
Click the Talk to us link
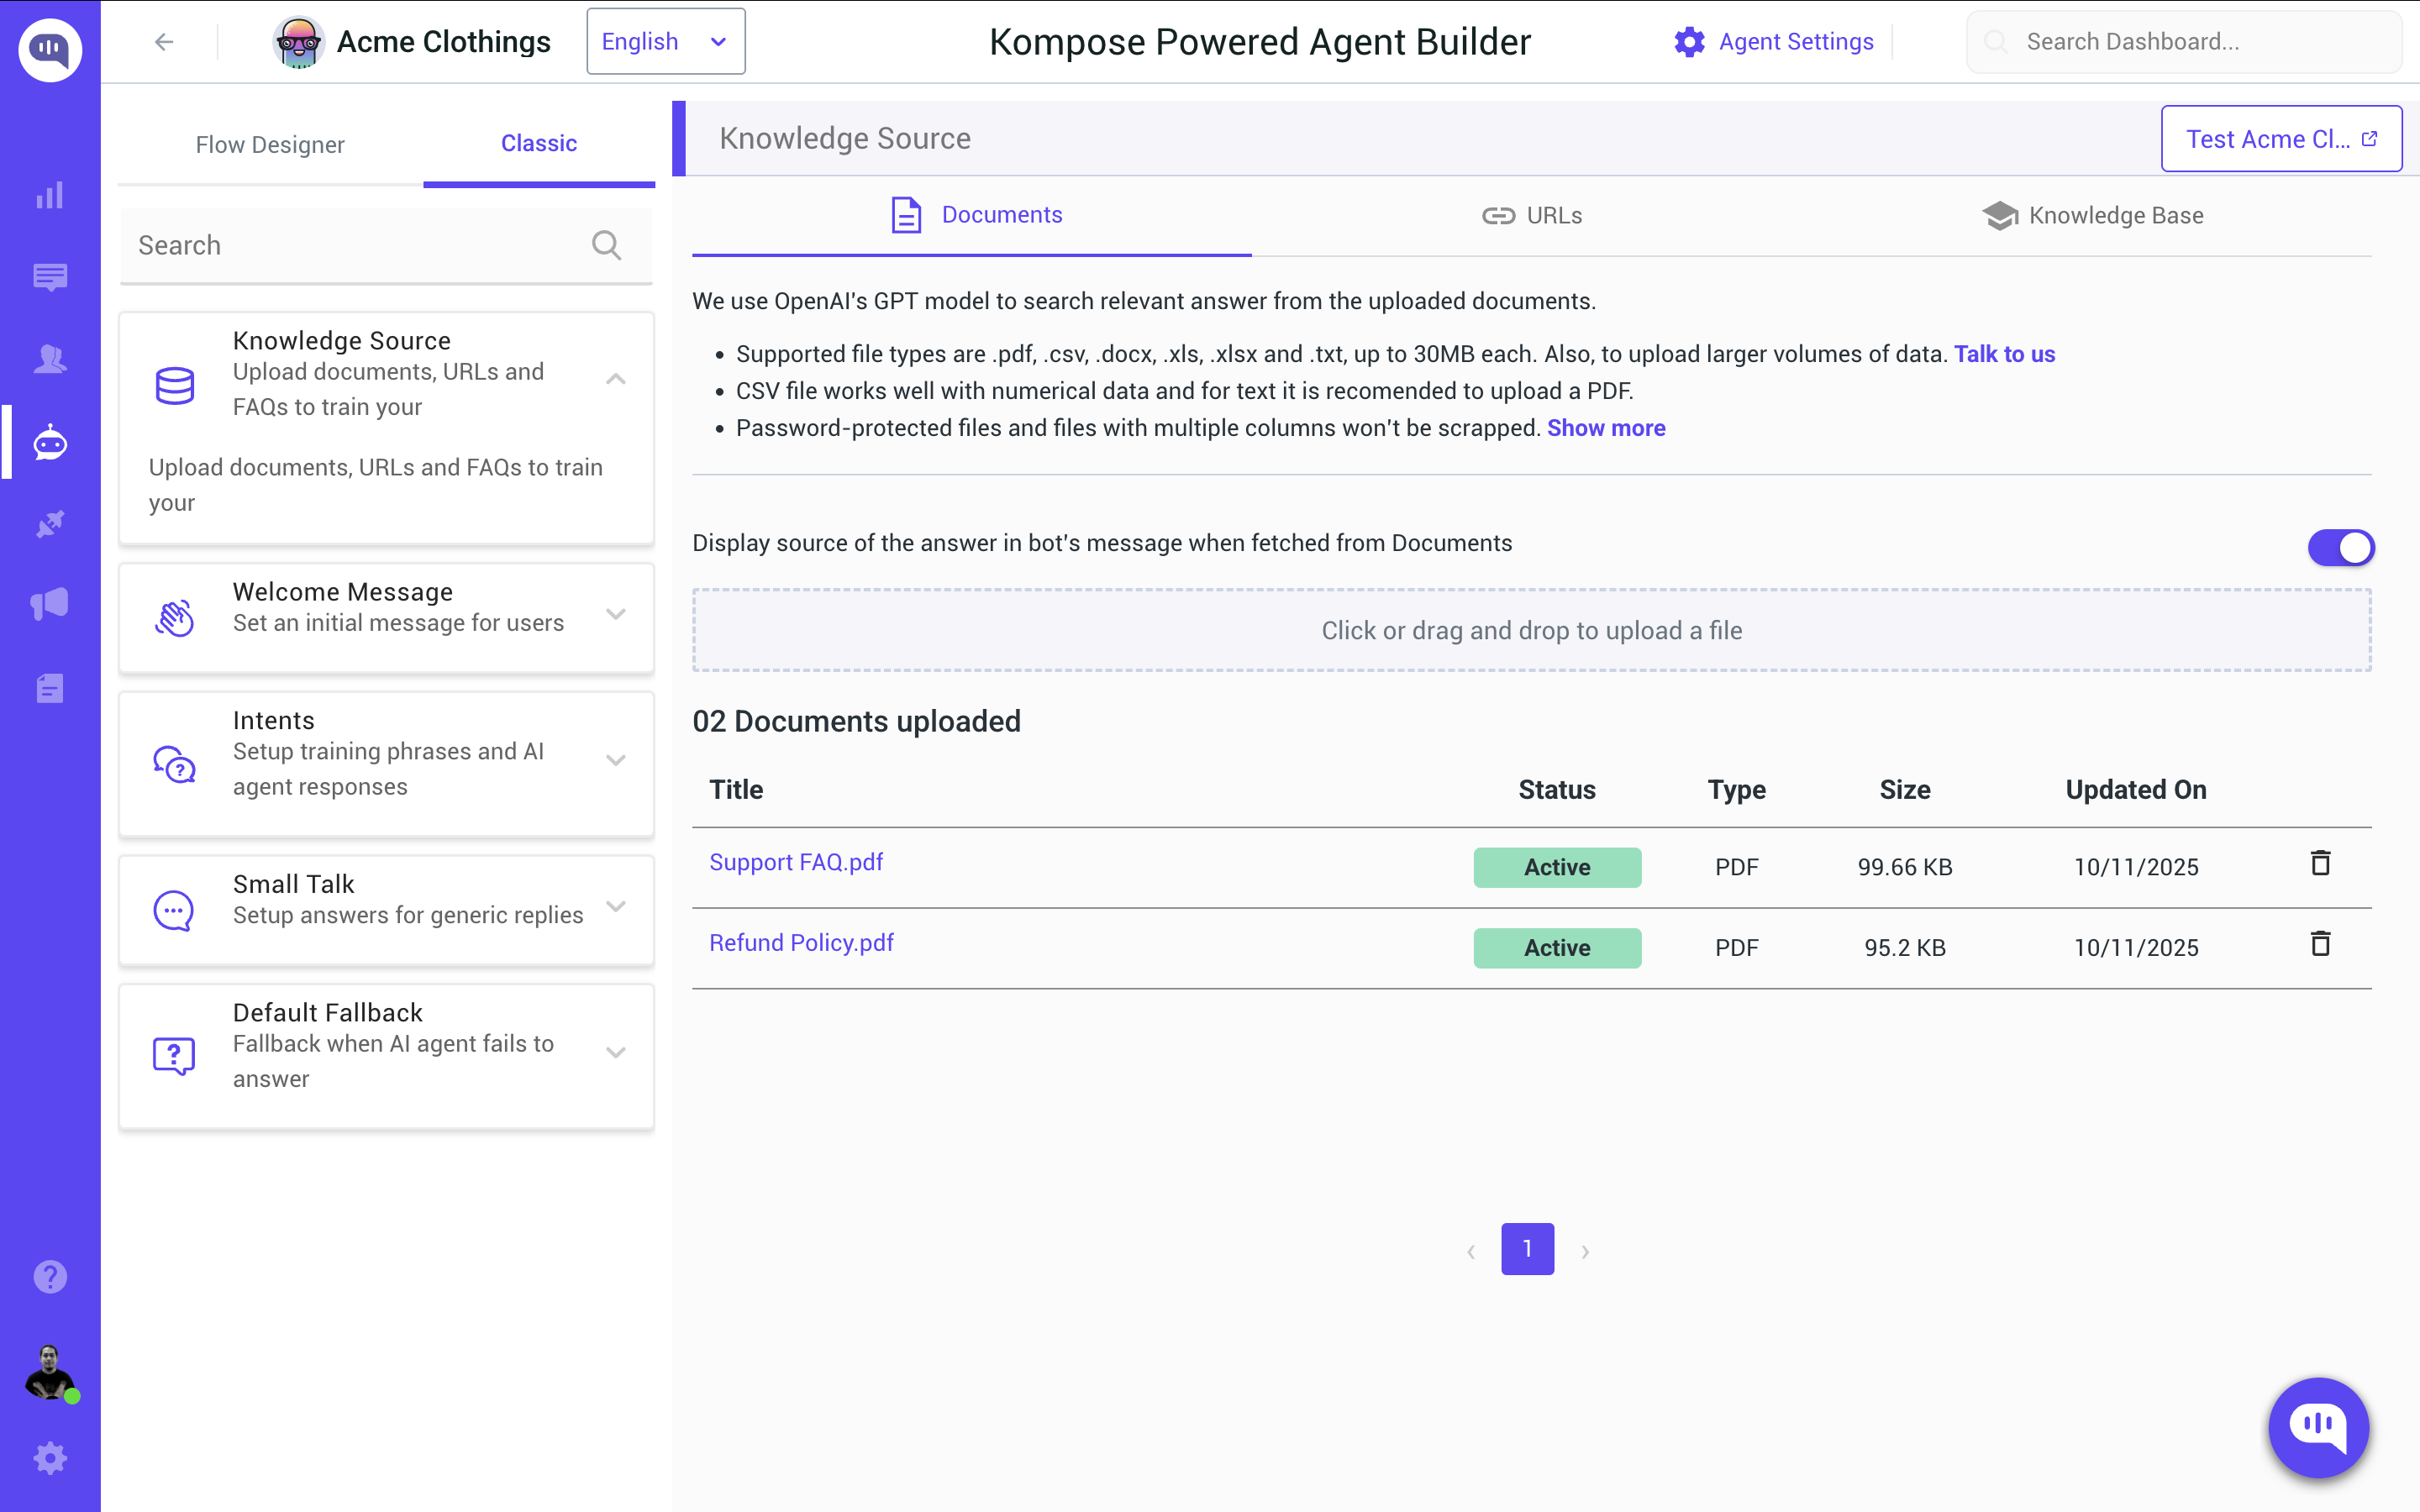coord(2004,354)
